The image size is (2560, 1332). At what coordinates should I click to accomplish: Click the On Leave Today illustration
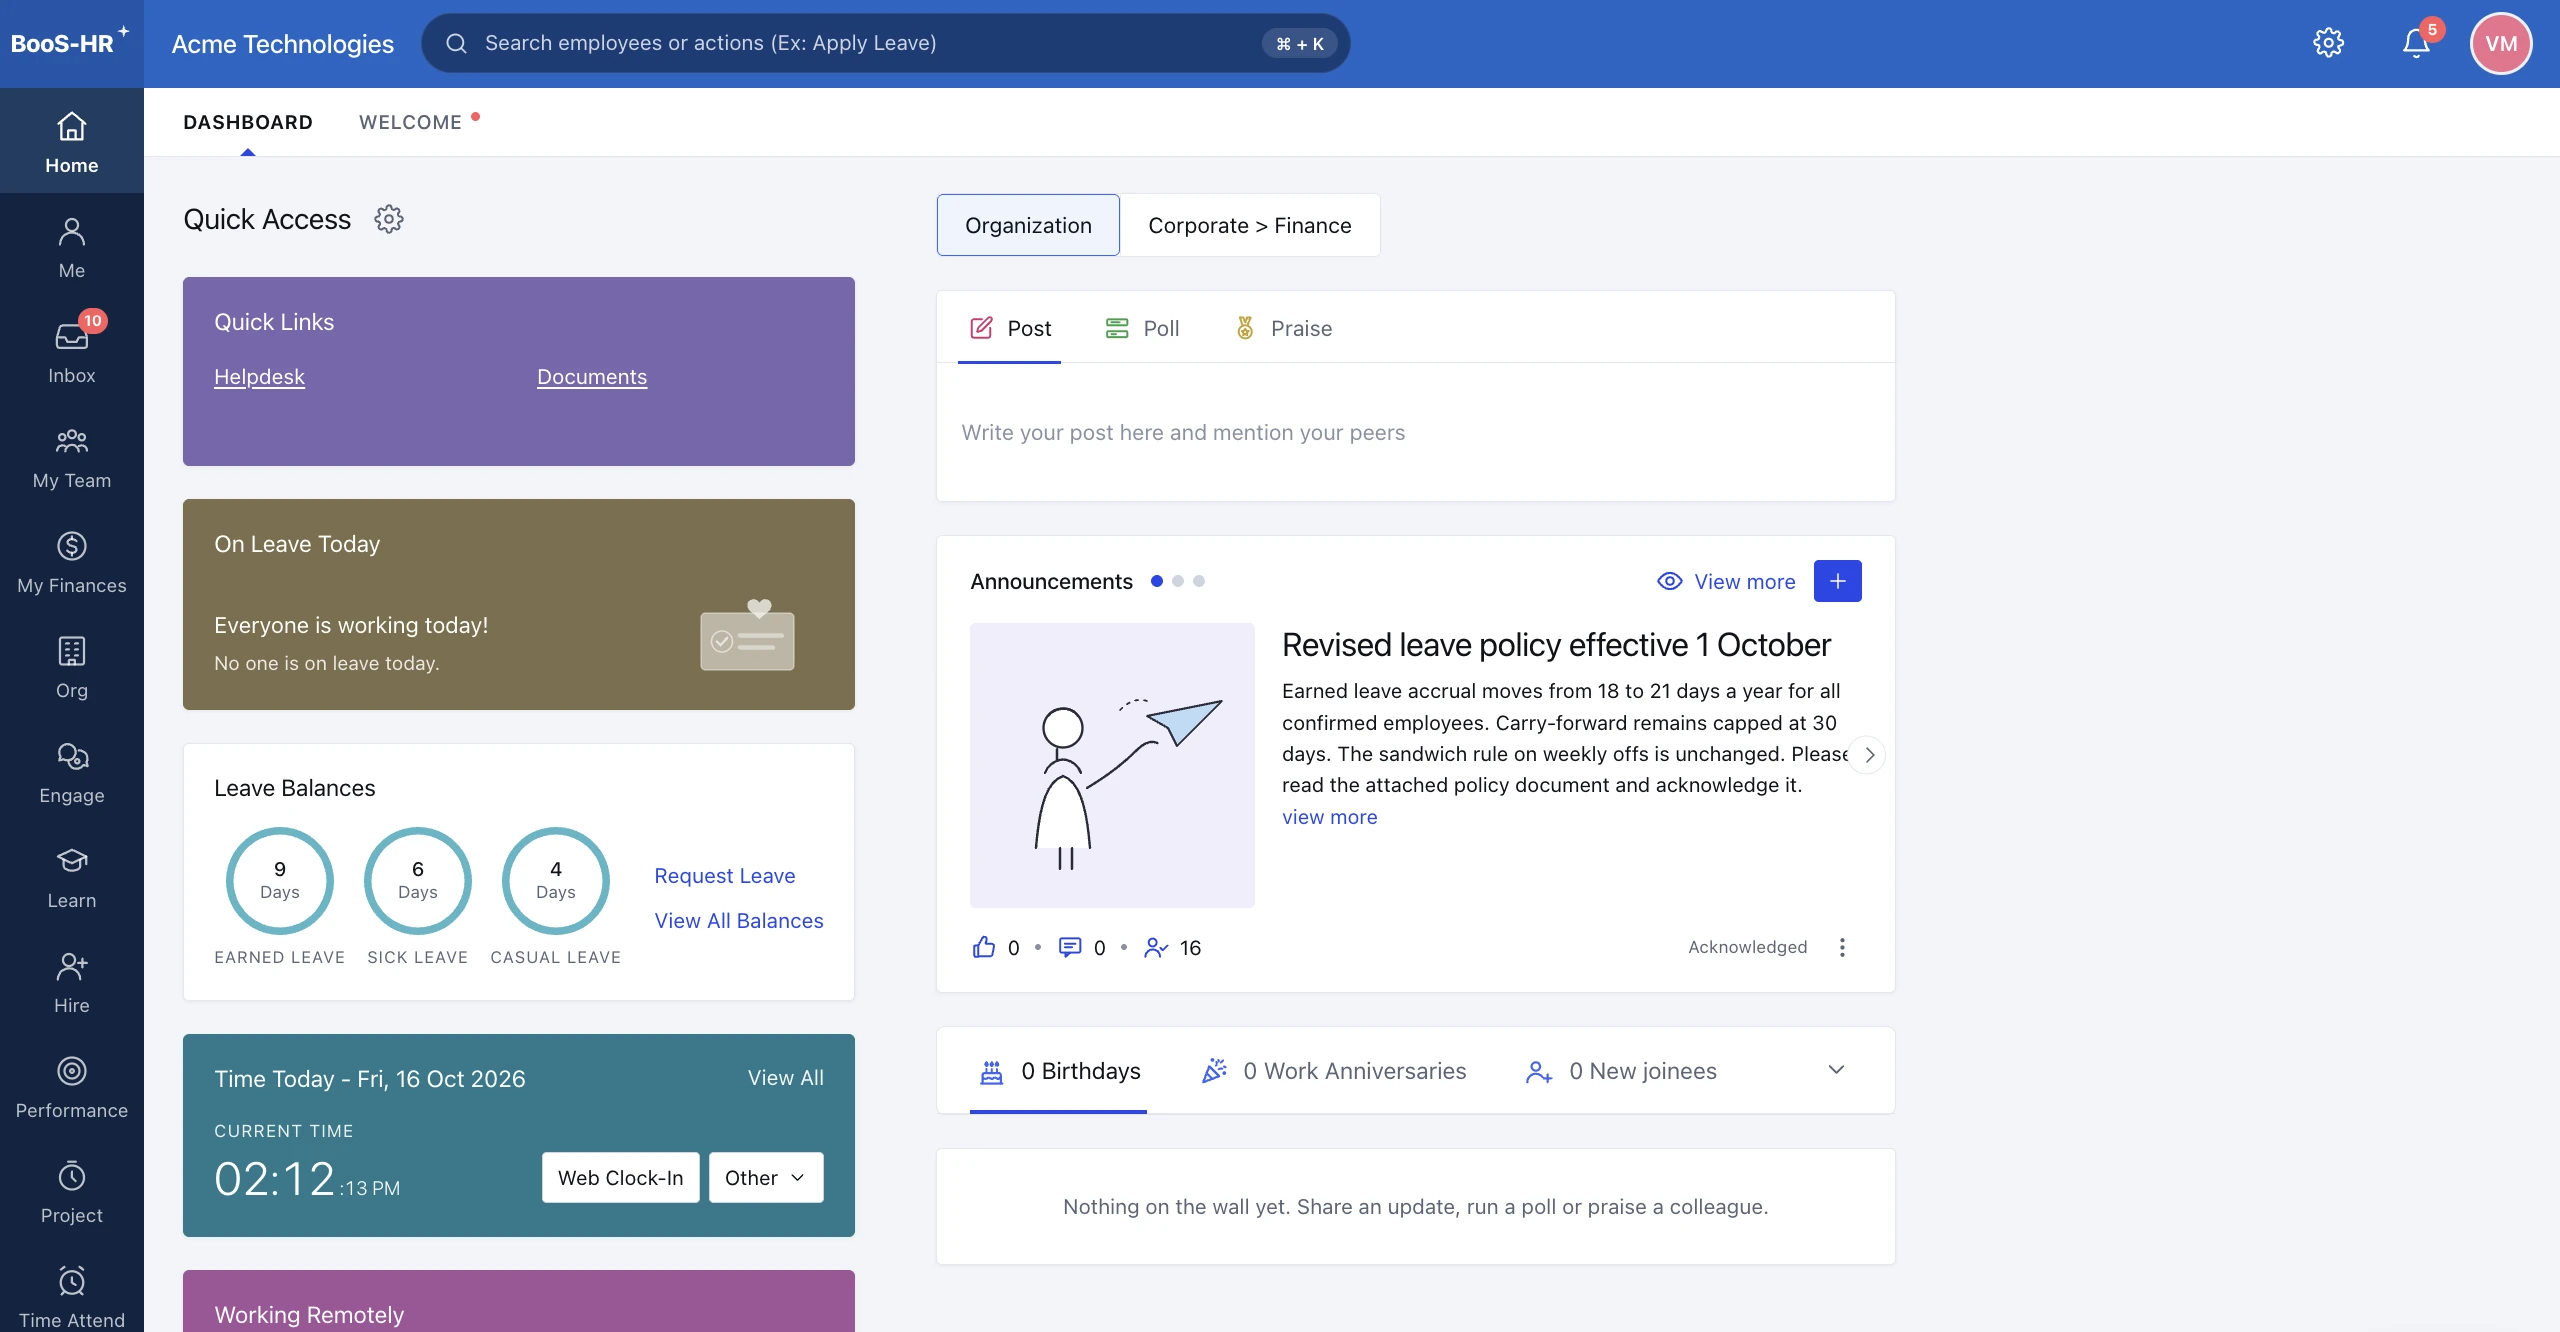coord(748,635)
